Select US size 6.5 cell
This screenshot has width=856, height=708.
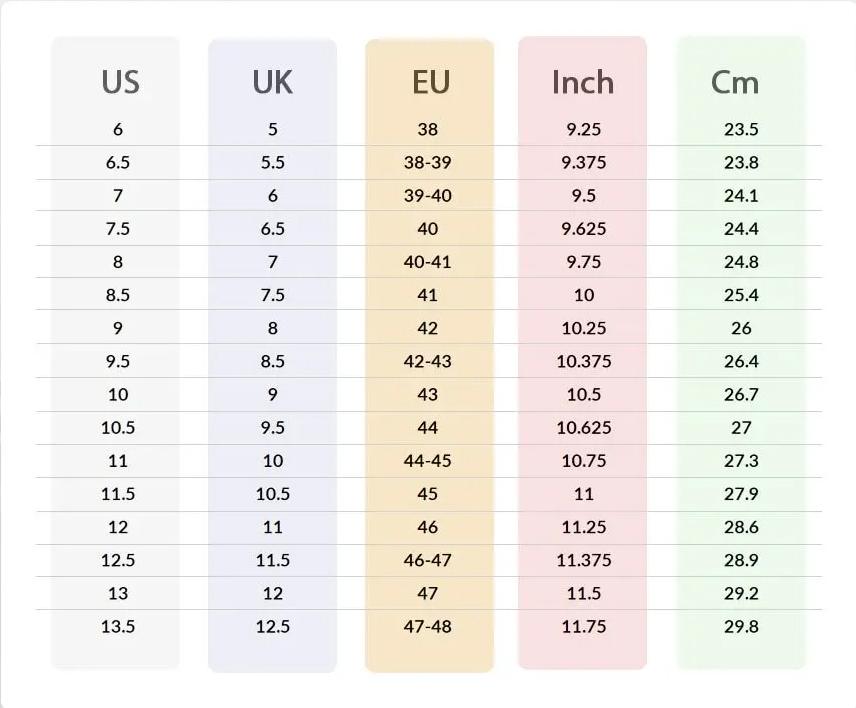[x=118, y=162]
